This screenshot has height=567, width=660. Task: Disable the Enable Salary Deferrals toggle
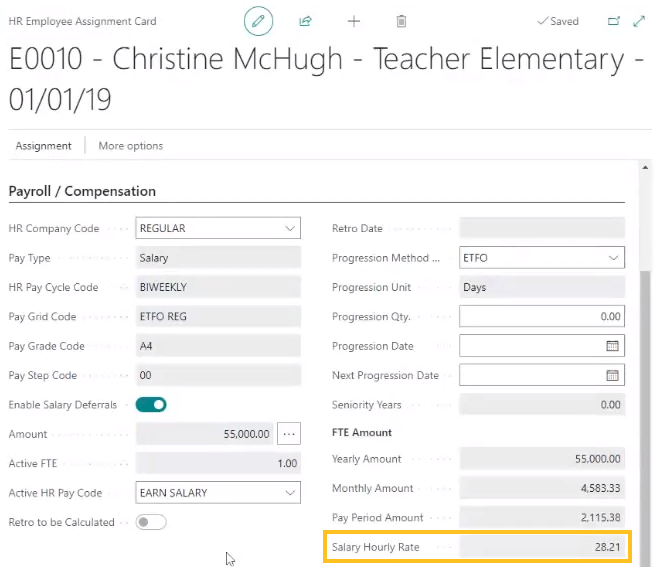point(151,405)
